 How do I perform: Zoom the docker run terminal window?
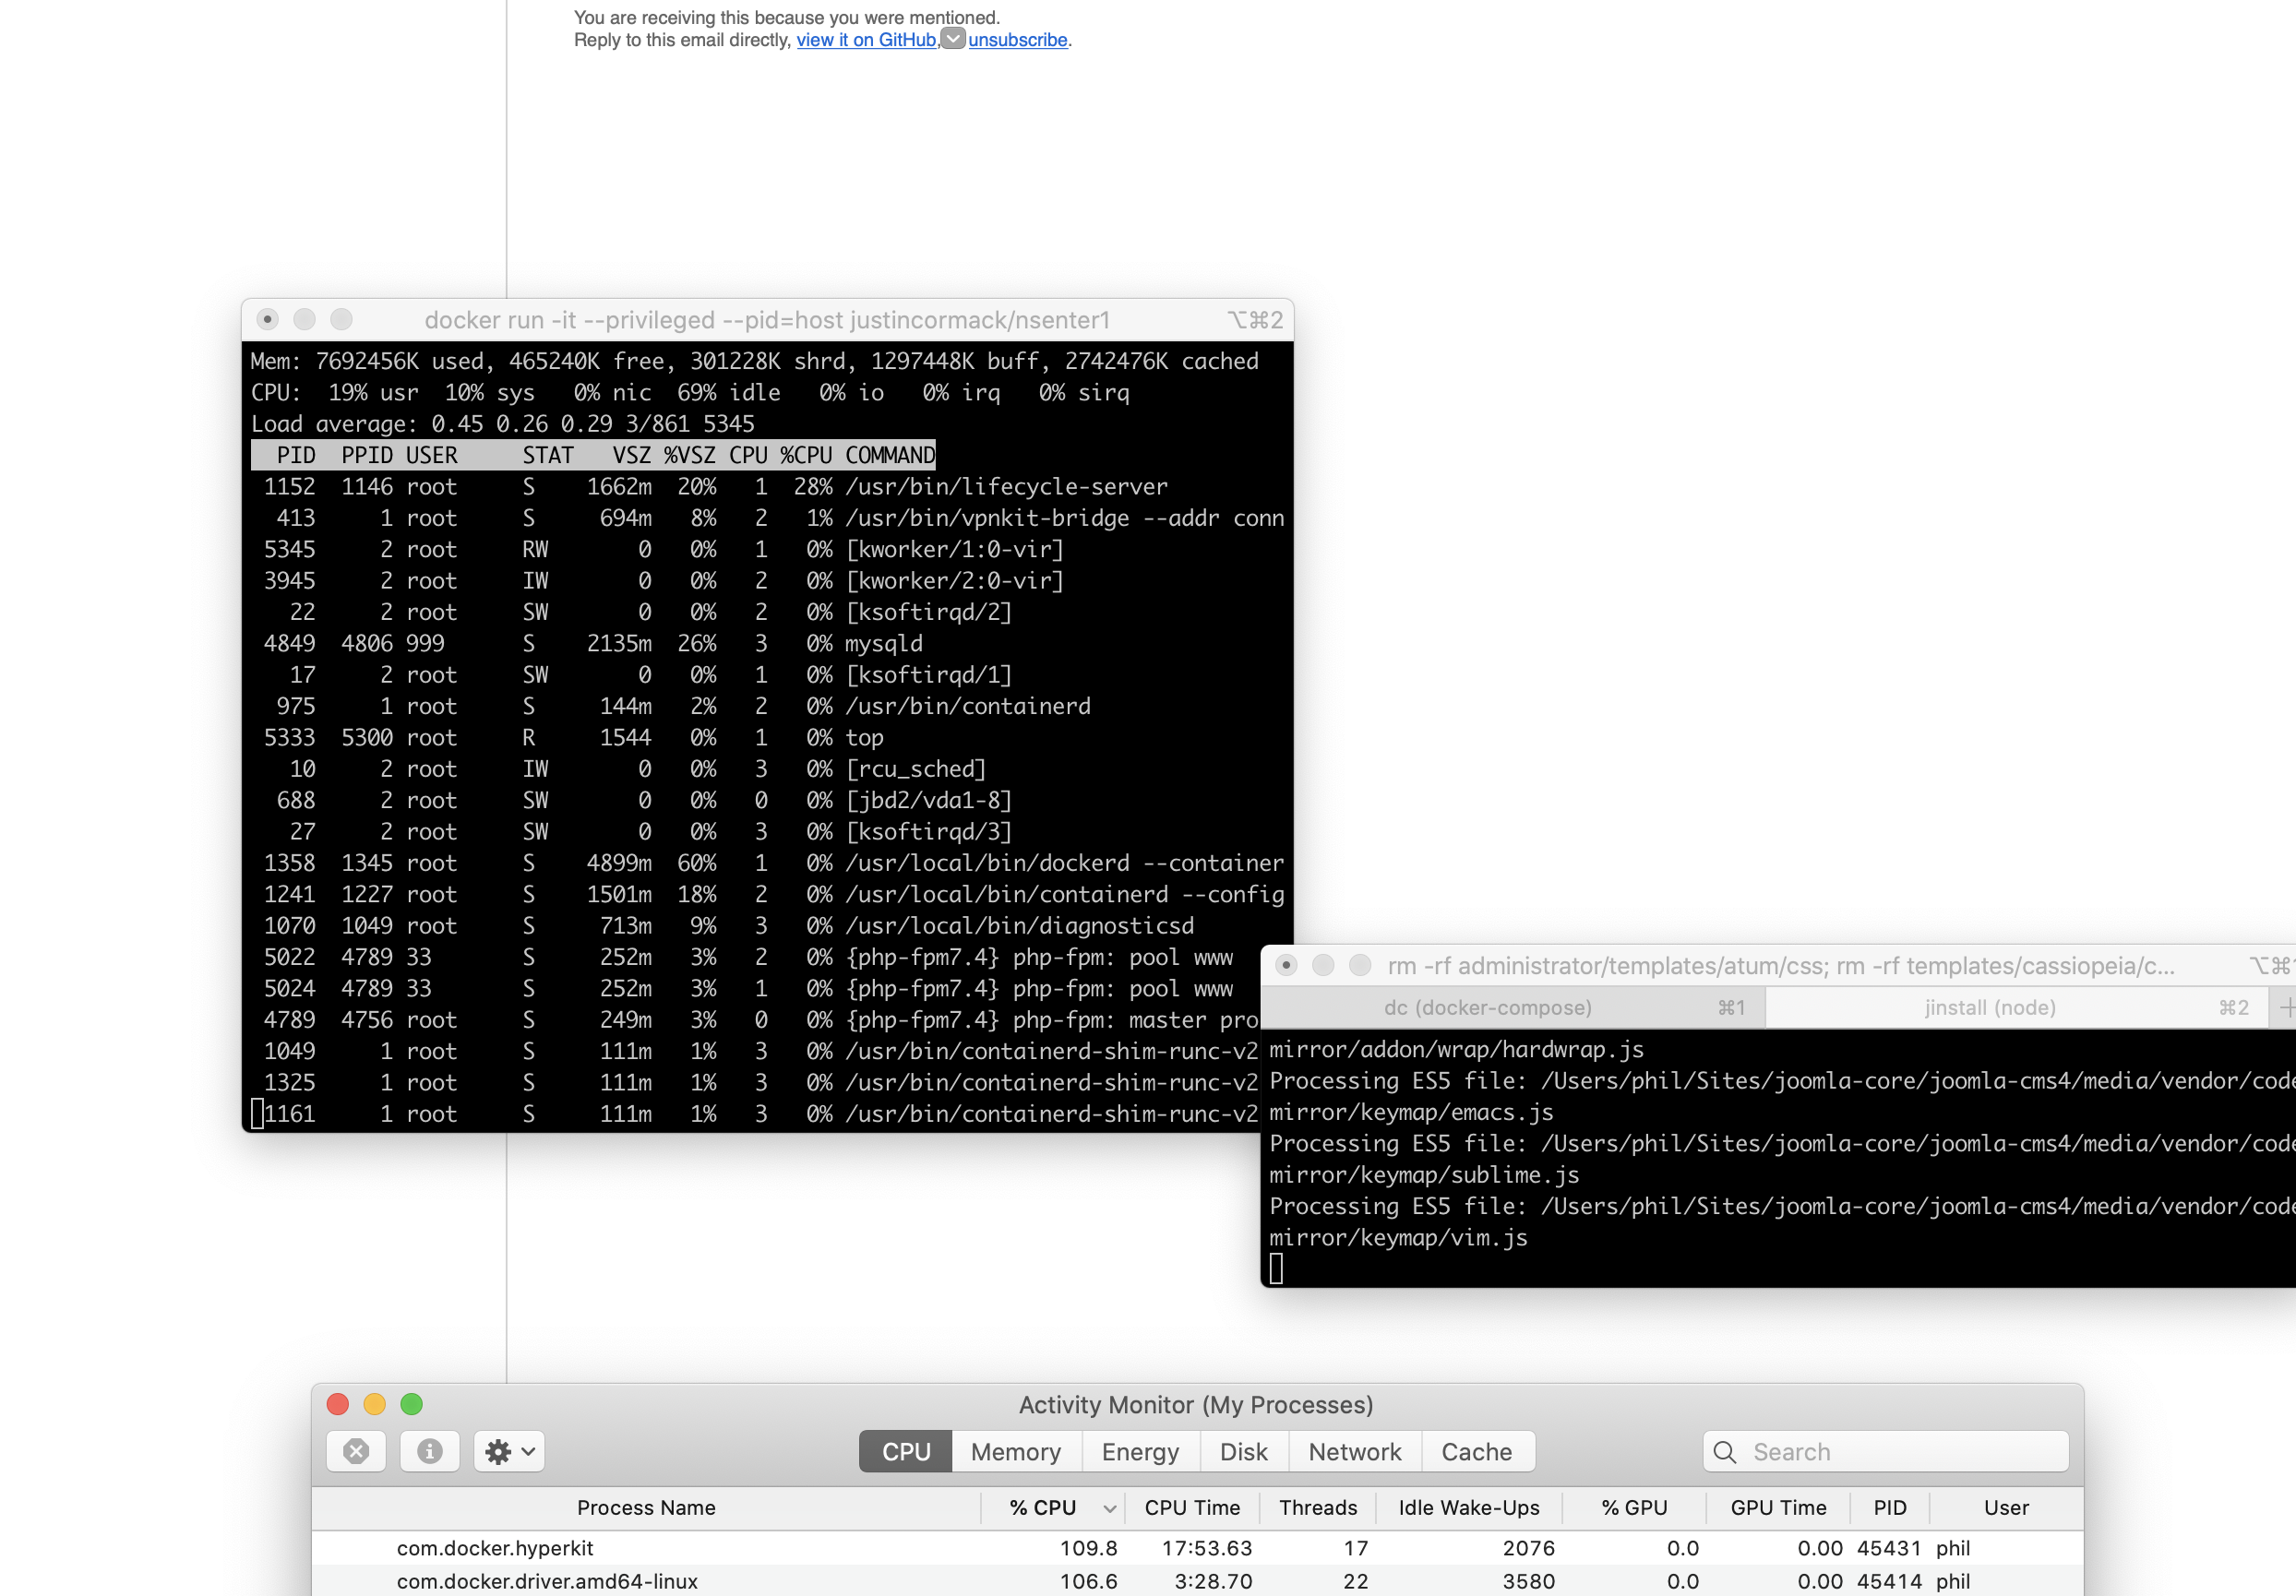tap(341, 319)
